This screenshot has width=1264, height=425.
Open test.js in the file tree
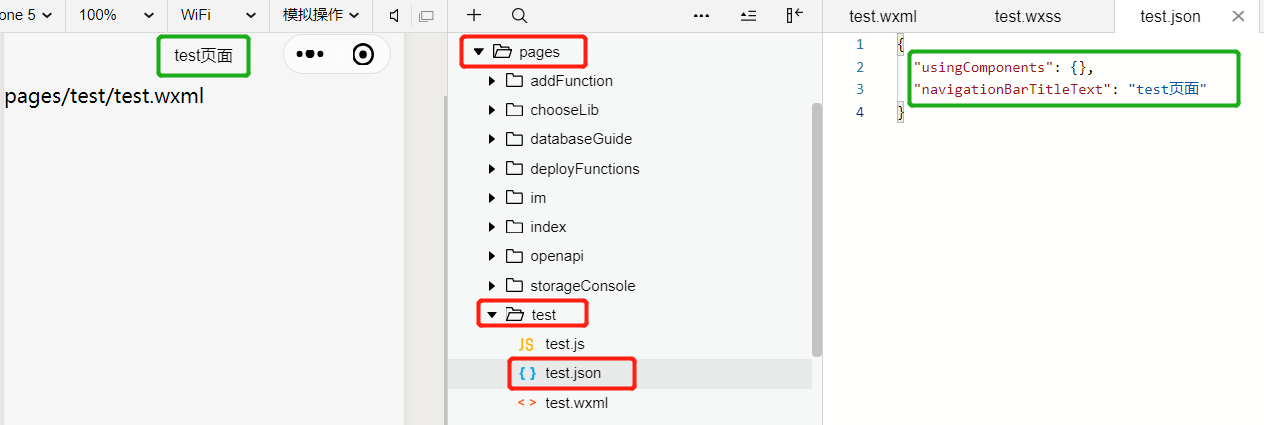(x=565, y=344)
